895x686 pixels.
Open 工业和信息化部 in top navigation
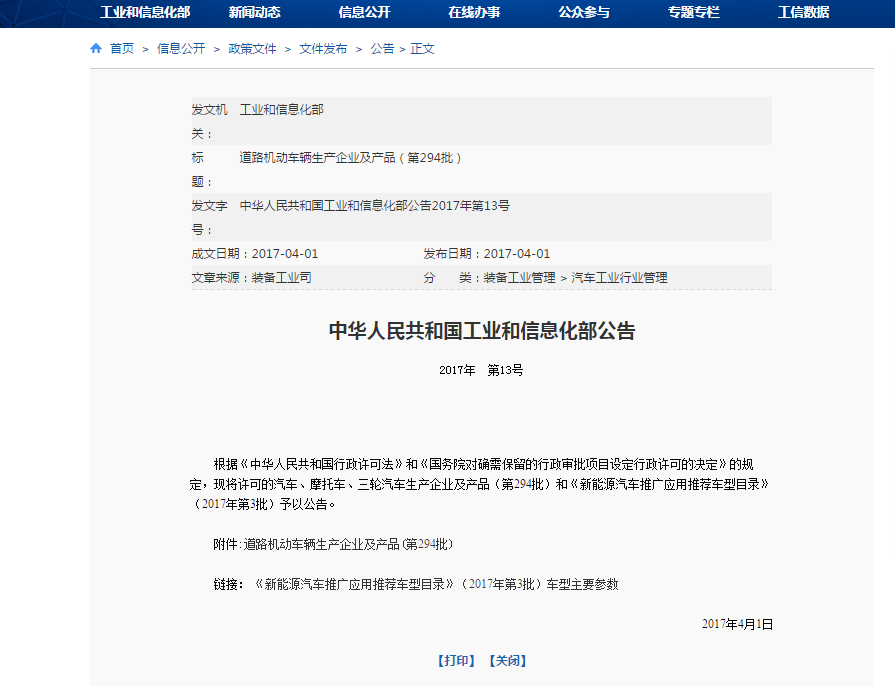[145, 13]
